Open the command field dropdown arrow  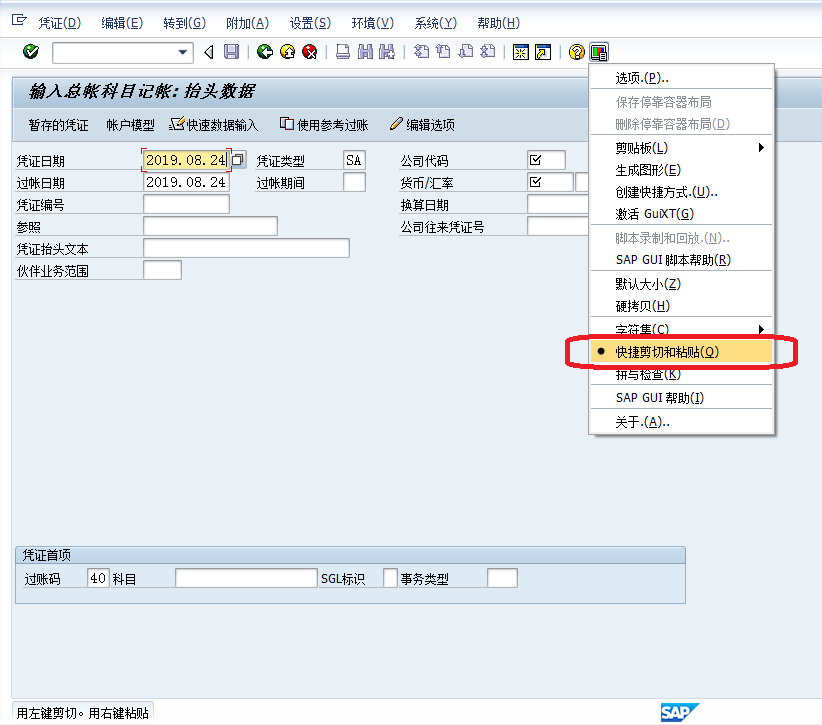(x=182, y=52)
